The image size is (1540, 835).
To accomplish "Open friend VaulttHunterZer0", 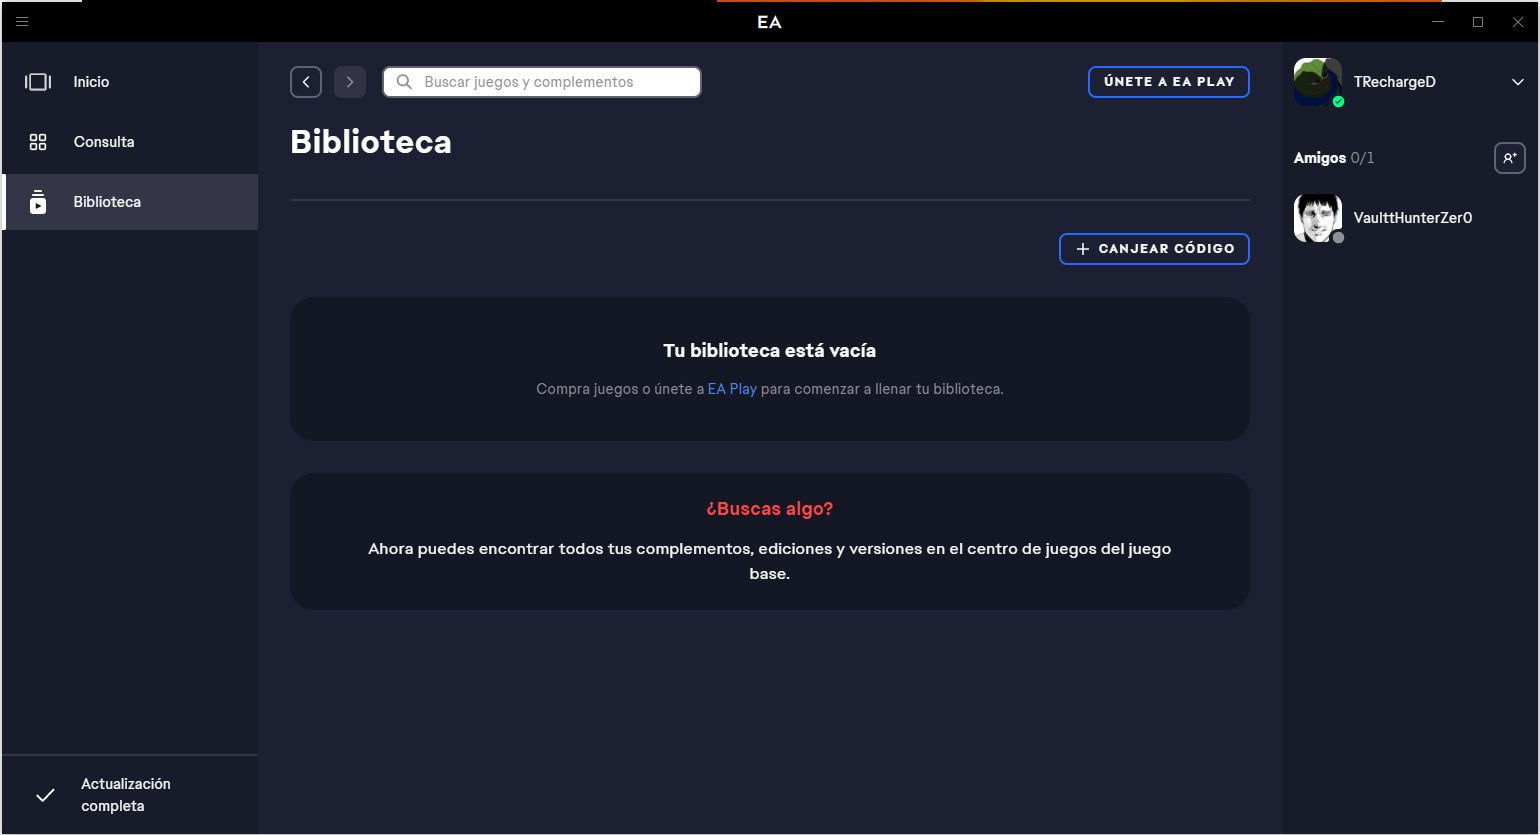I will 1410,218.
